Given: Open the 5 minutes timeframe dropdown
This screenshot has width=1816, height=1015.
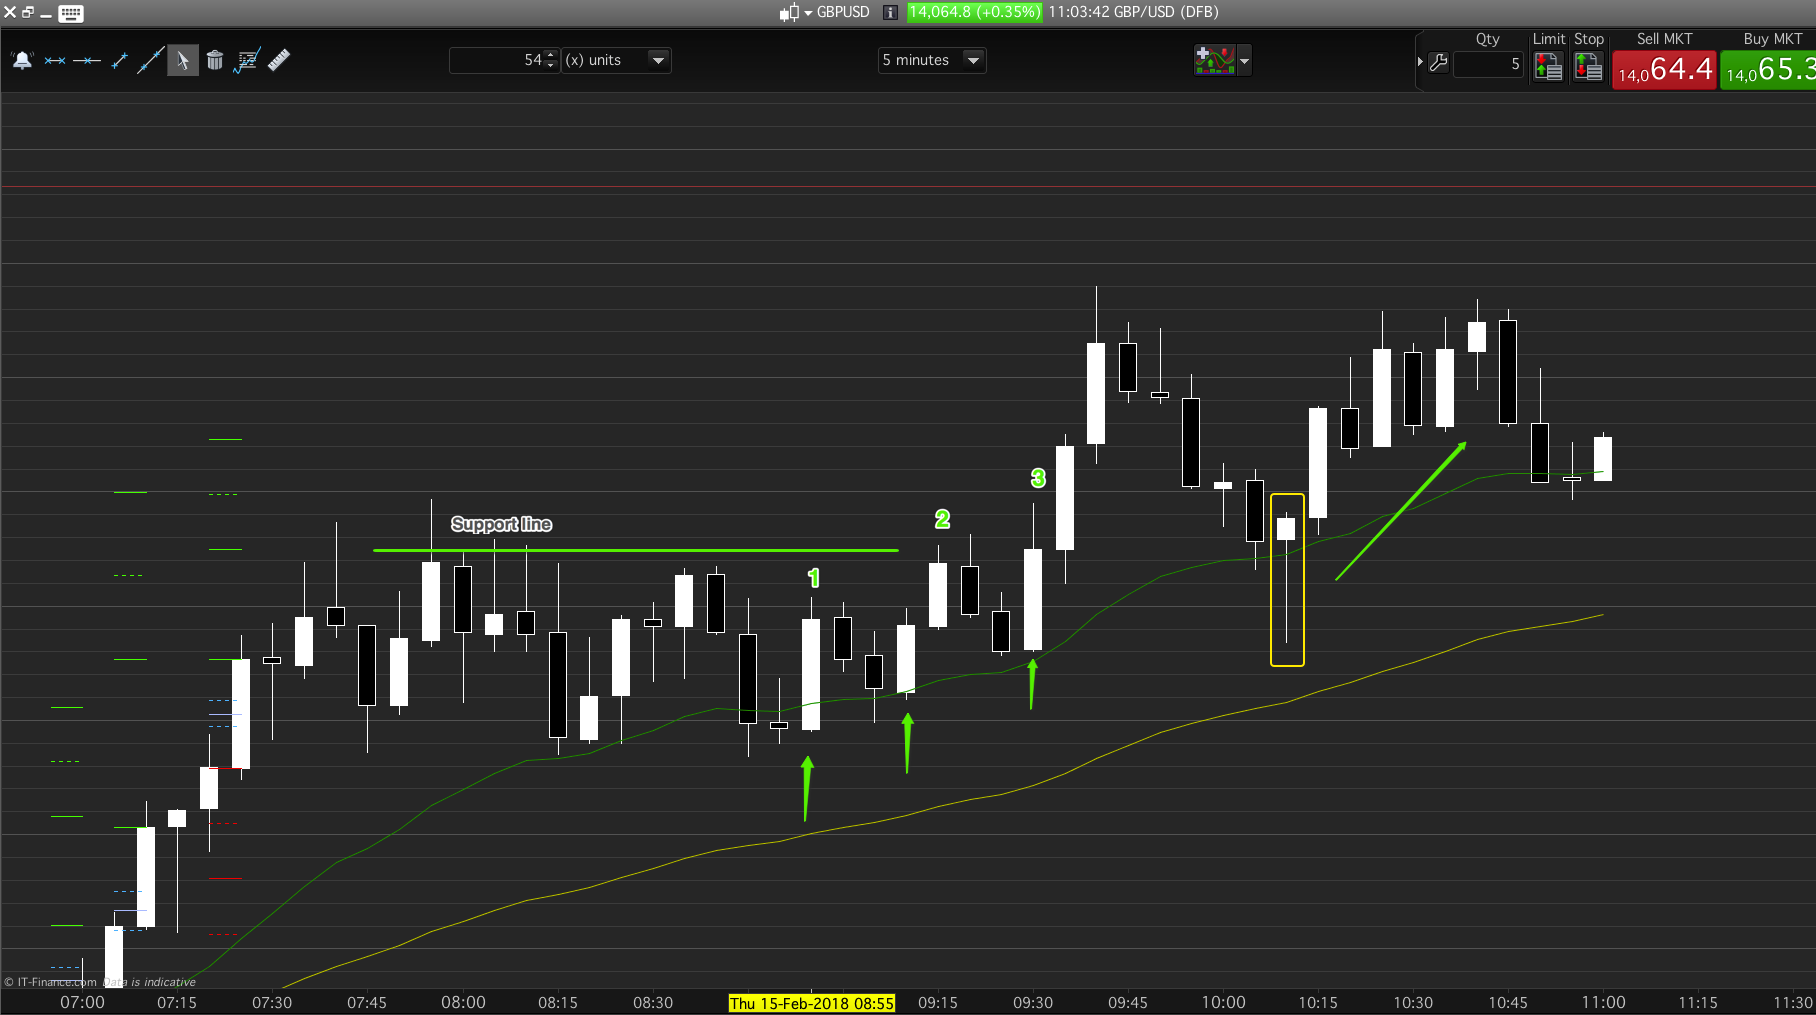Looking at the screenshot, I should click(x=972, y=60).
